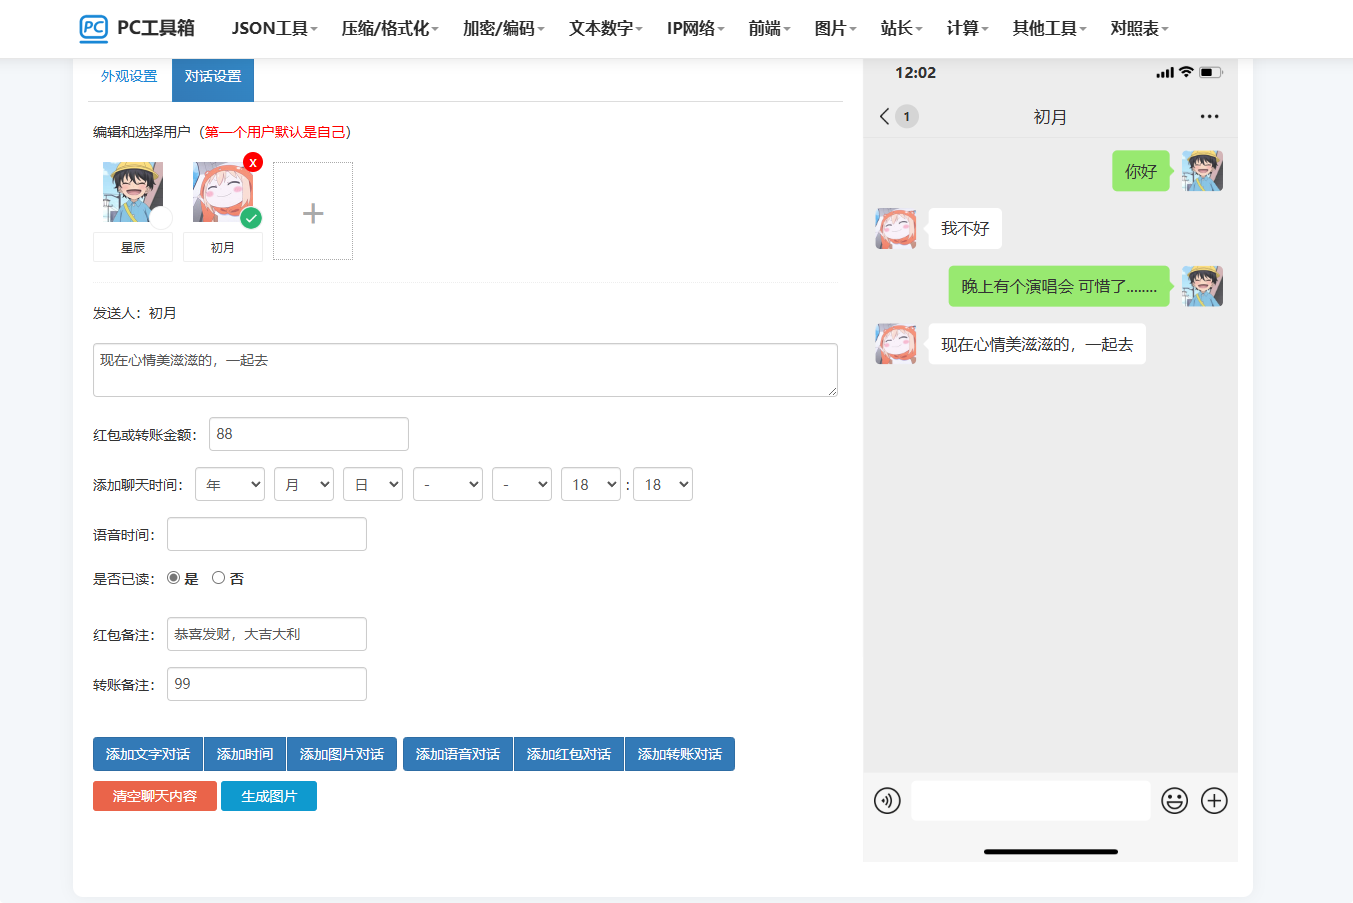Click the 语音时间 input field

coord(267,534)
